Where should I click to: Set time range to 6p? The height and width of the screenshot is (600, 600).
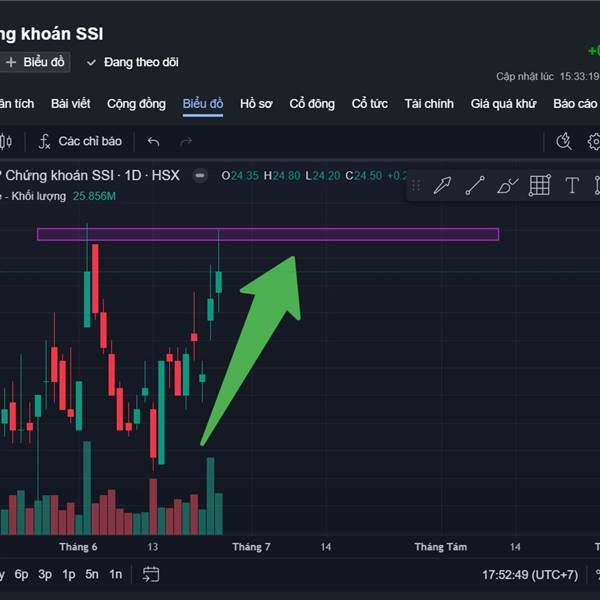click(x=21, y=574)
